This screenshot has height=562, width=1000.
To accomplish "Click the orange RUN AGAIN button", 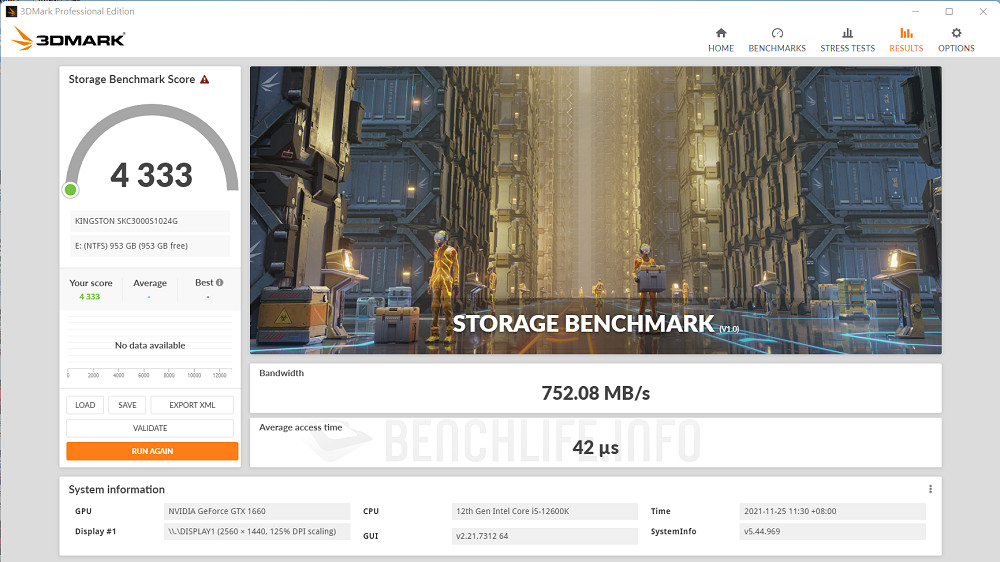I will (x=152, y=451).
